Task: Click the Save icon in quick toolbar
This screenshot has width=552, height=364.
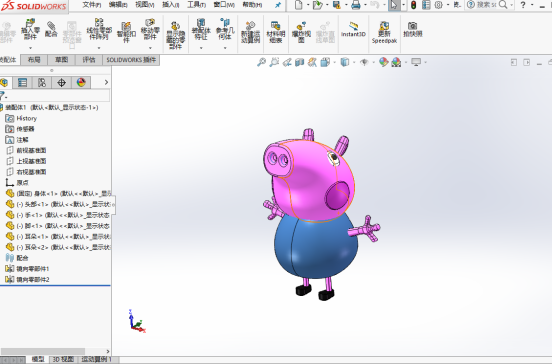Action: point(337,5)
